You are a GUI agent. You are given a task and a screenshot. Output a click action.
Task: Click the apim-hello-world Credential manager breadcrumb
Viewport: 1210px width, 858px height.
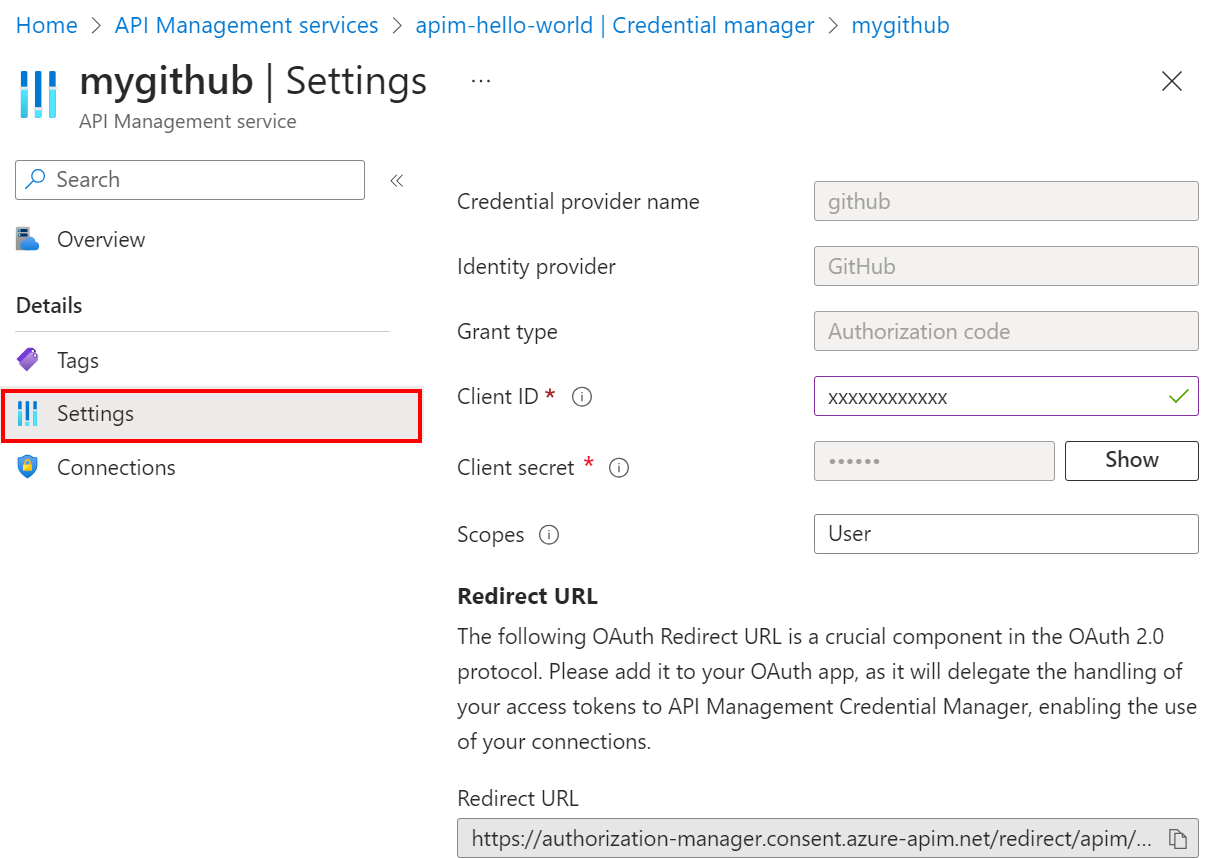point(614,24)
